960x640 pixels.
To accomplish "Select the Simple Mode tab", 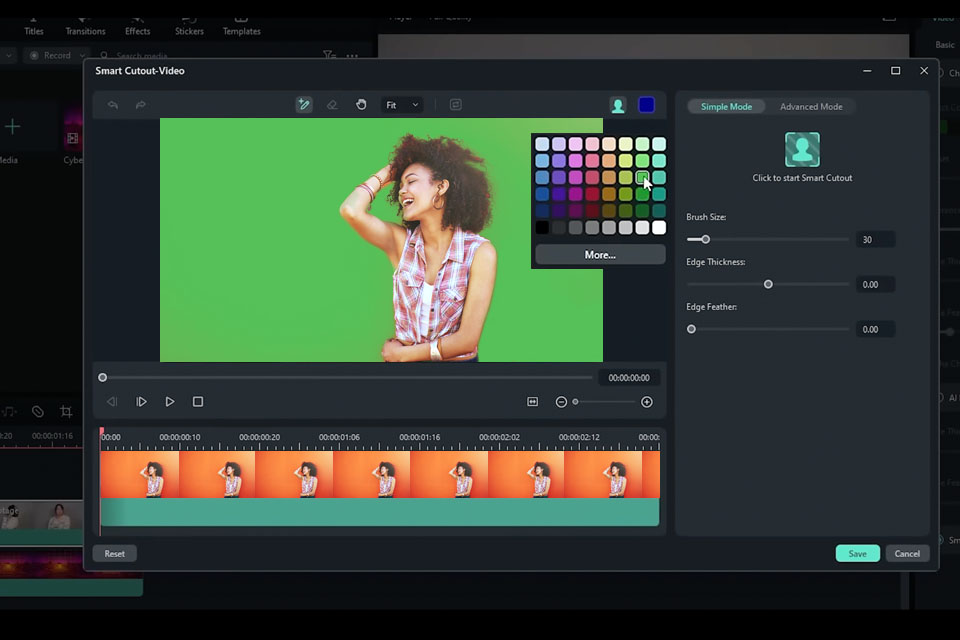I will pos(726,107).
